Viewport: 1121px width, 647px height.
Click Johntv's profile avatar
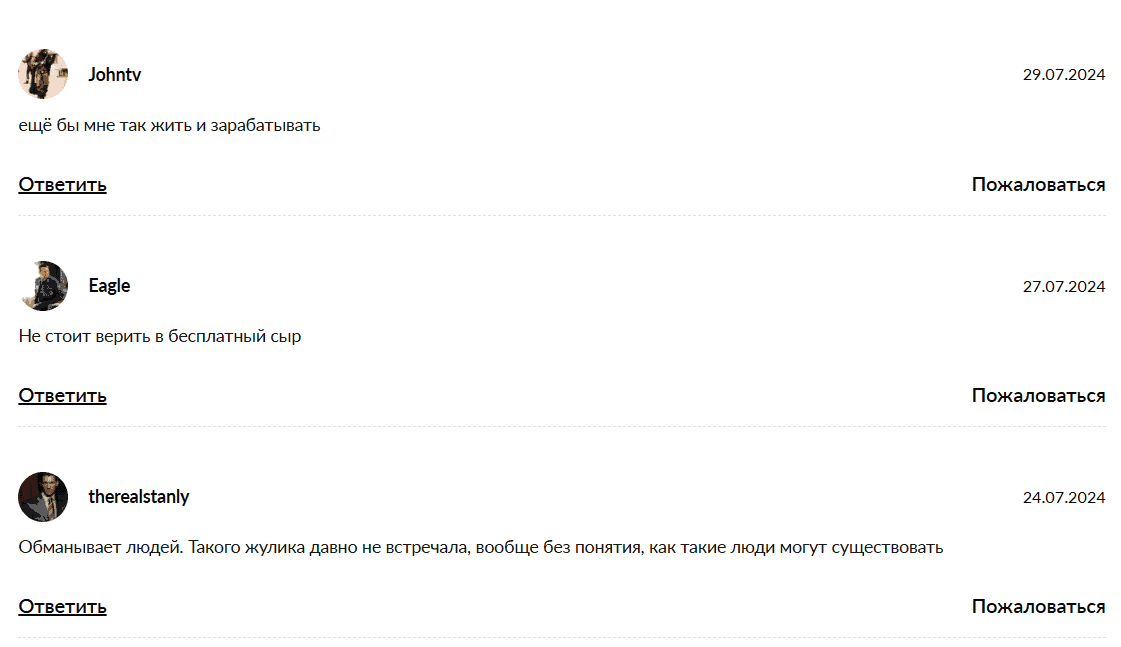pos(43,75)
